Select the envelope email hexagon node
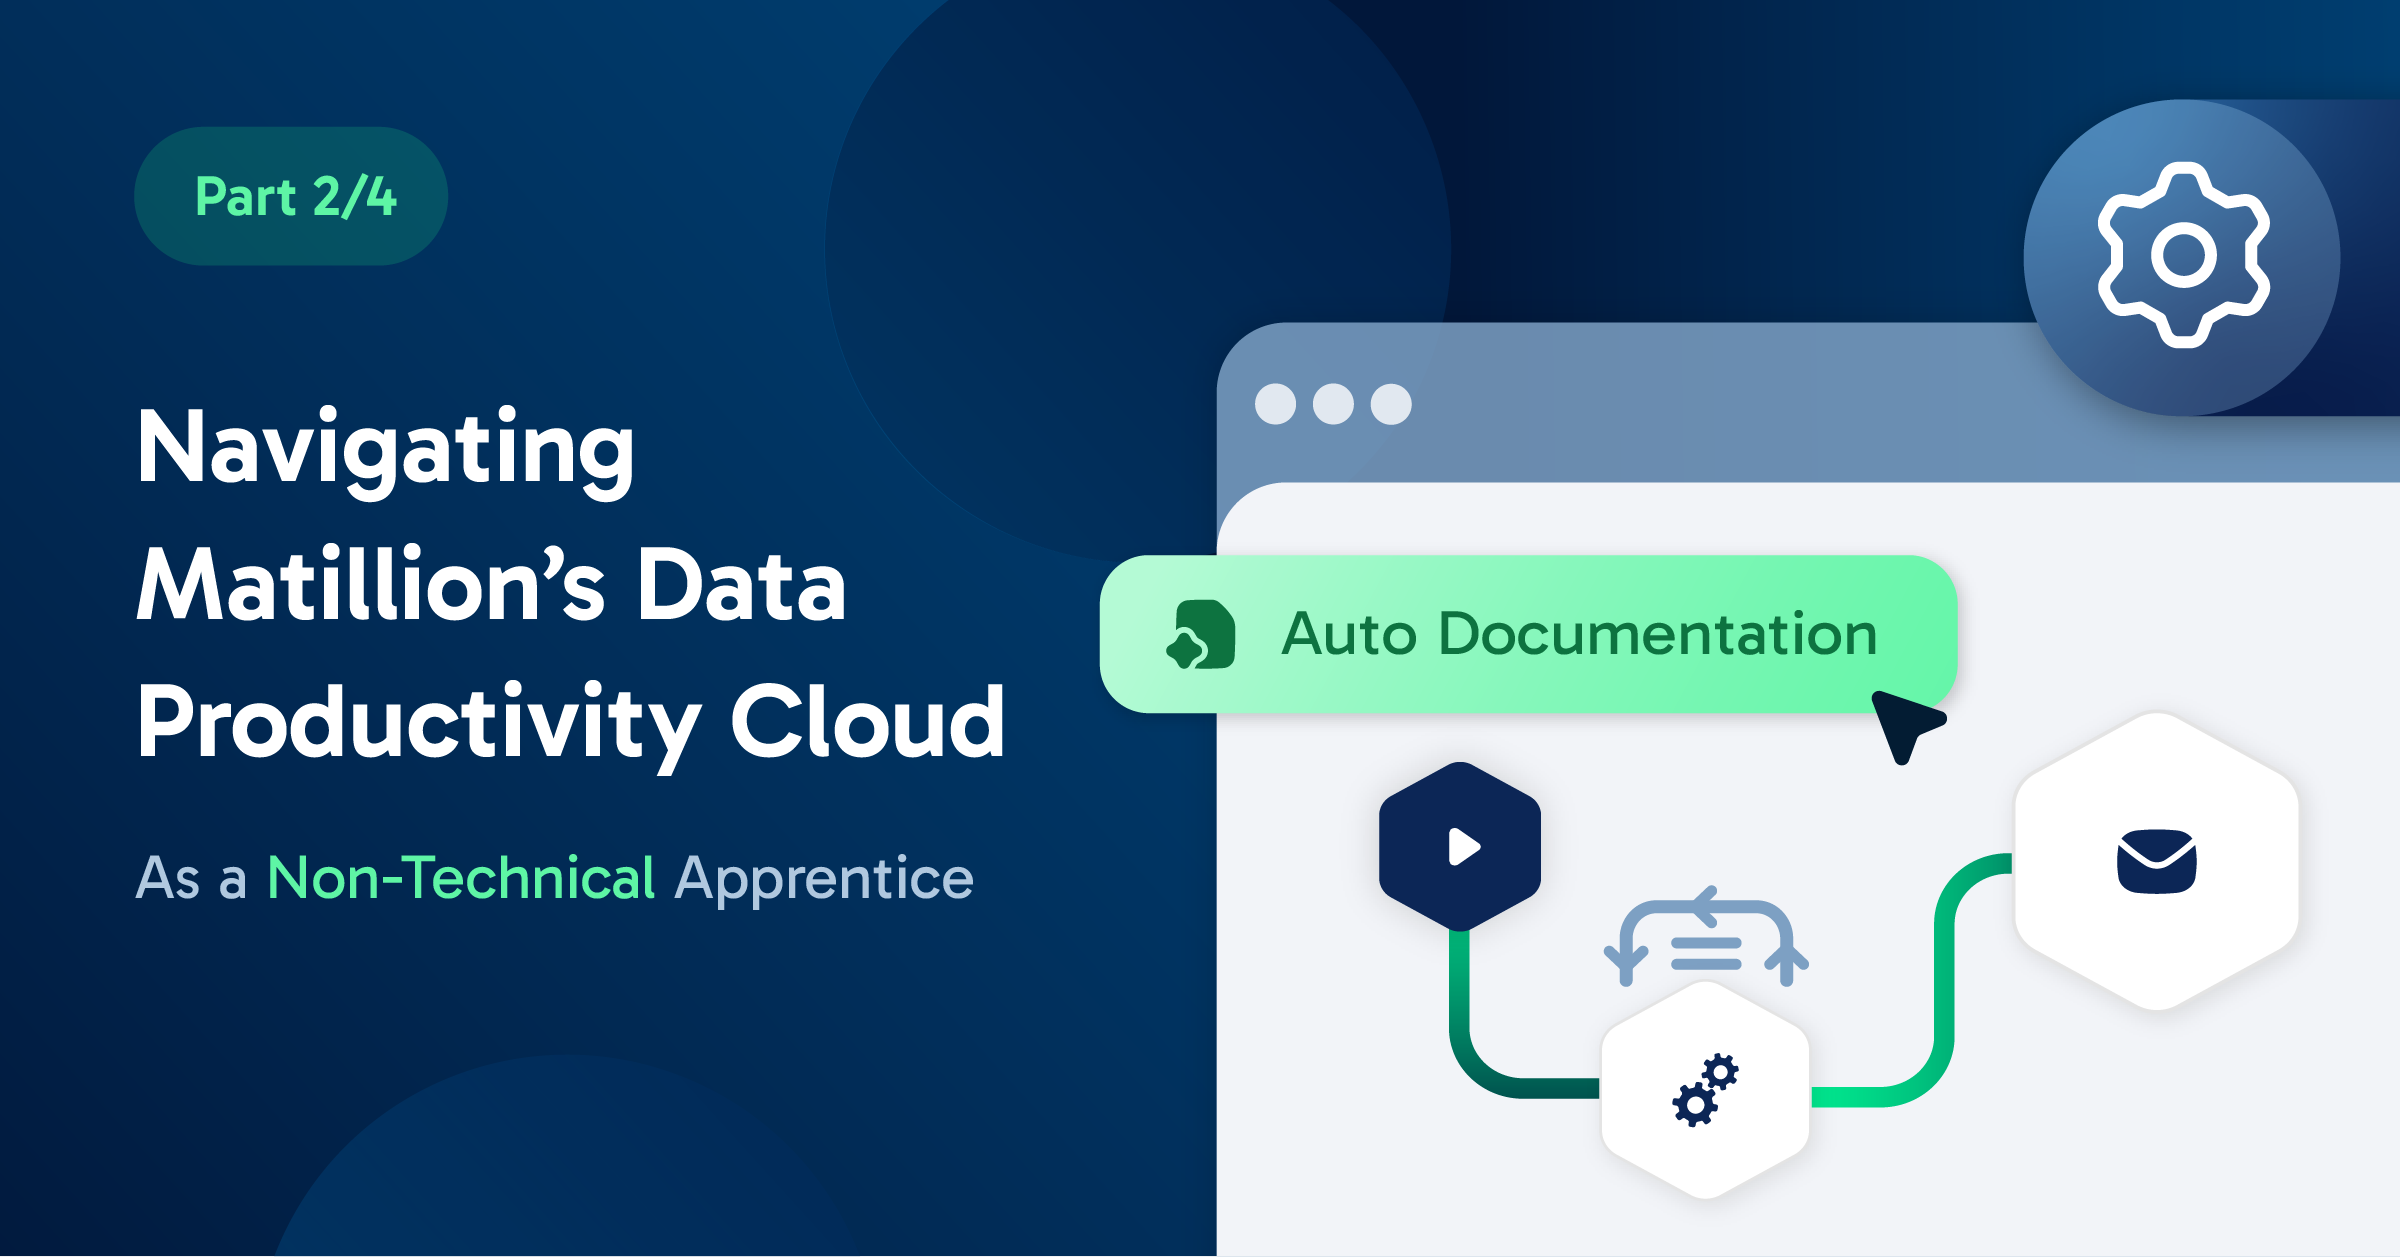The width and height of the screenshot is (2400, 1257). coord(2156,861)
